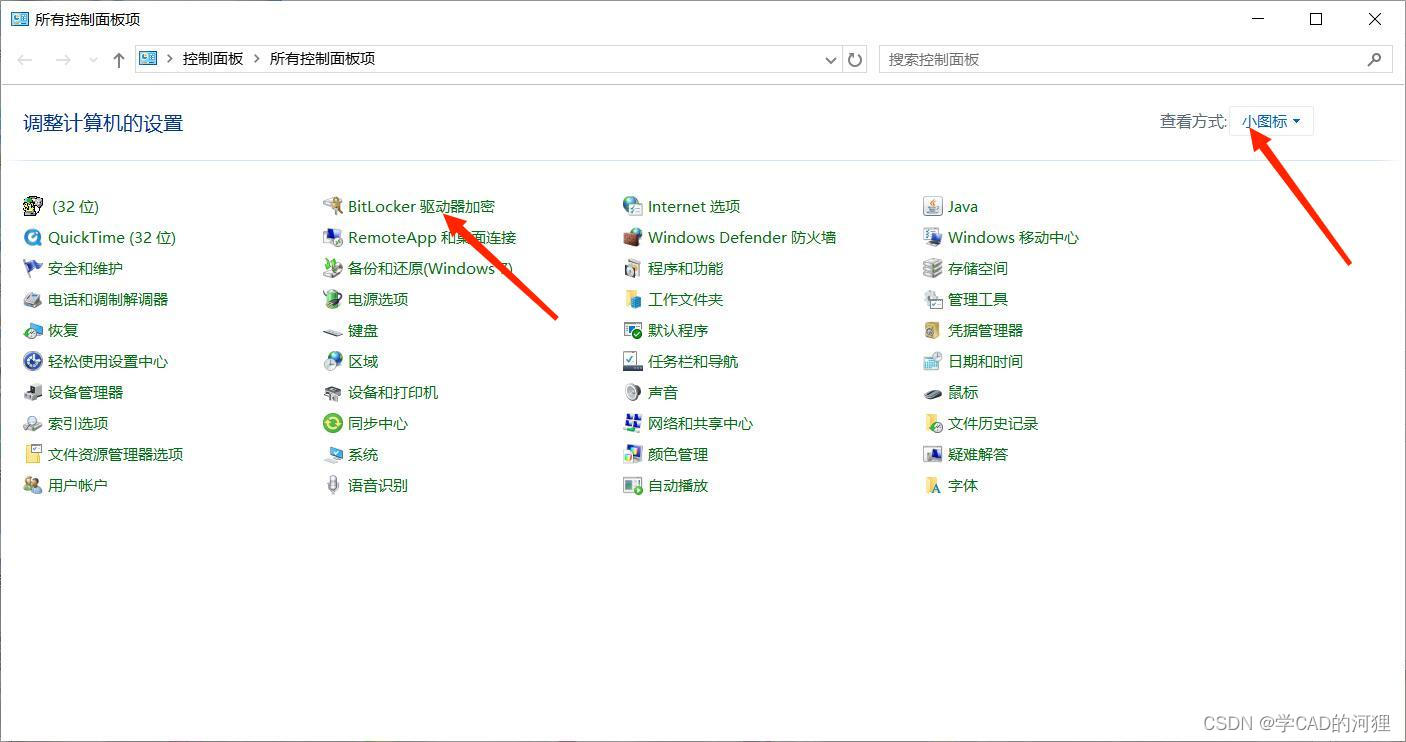
Task: Open the 日期和时间 link
Action: [985, 361]
